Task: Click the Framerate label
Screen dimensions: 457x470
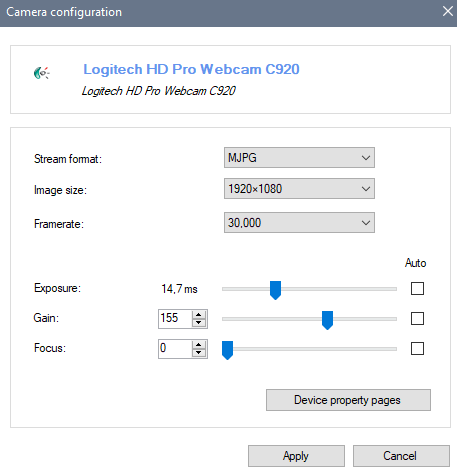Action: (59, 224)
